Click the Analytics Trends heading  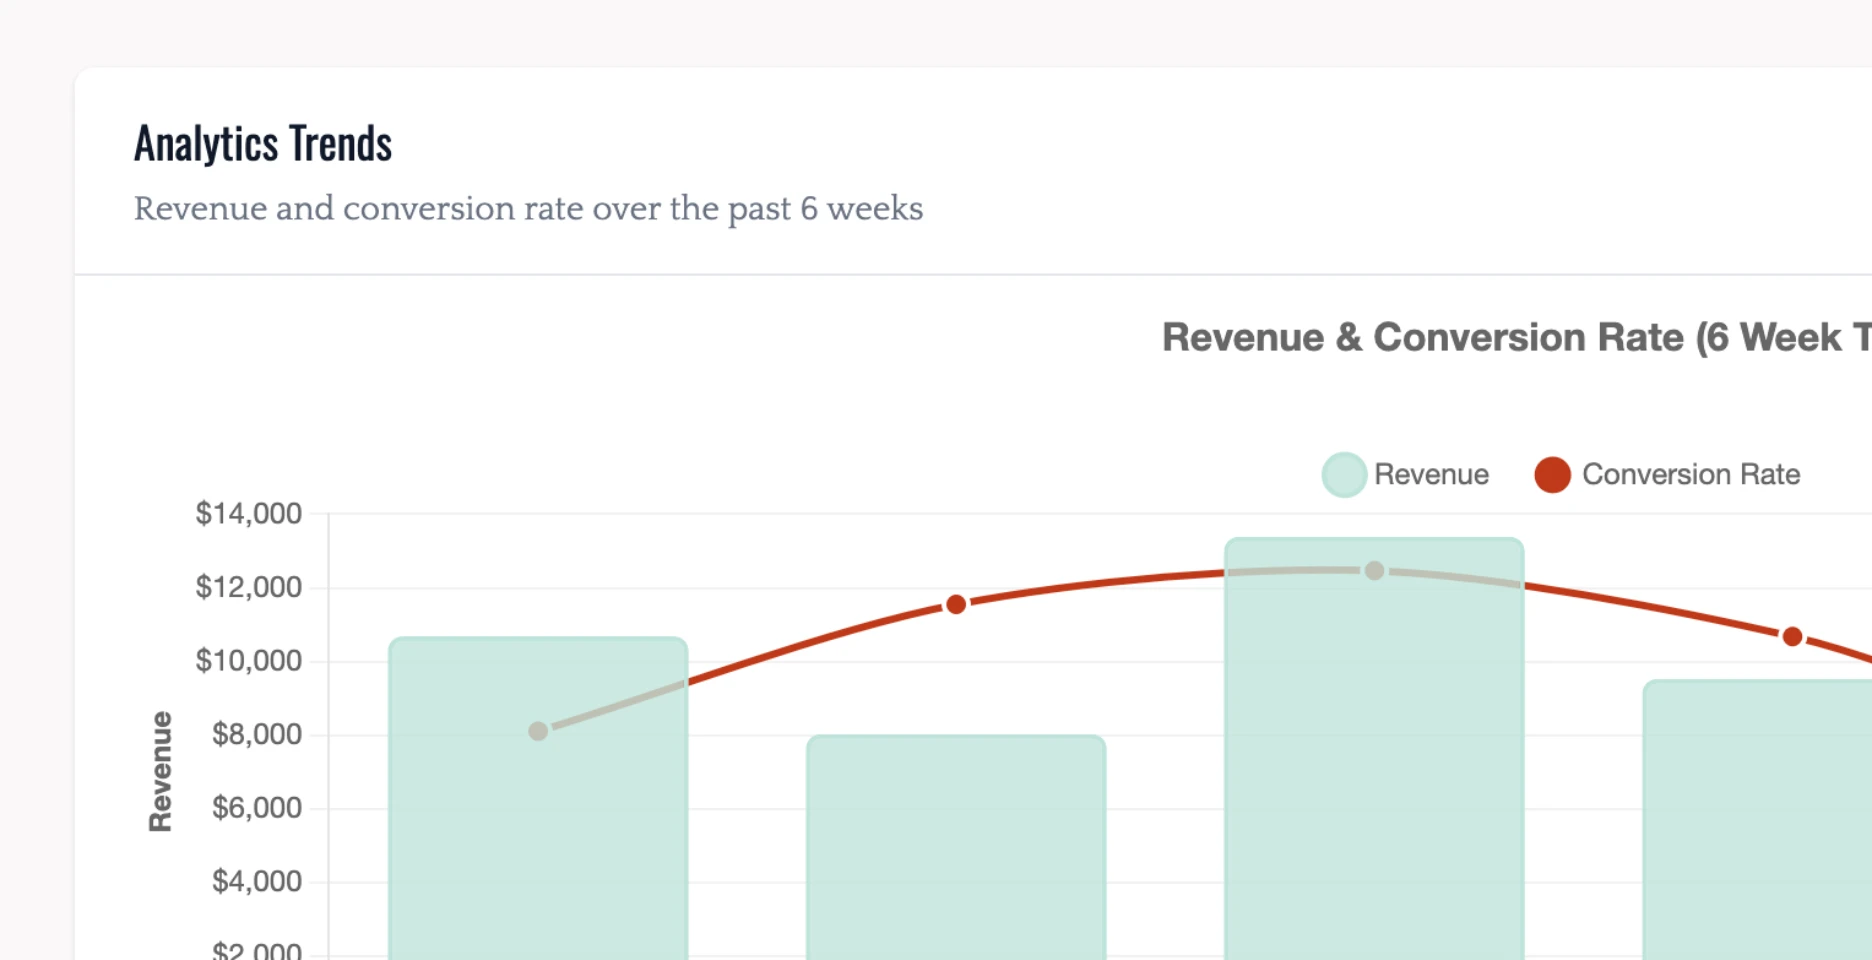click(x=263, y=144)
